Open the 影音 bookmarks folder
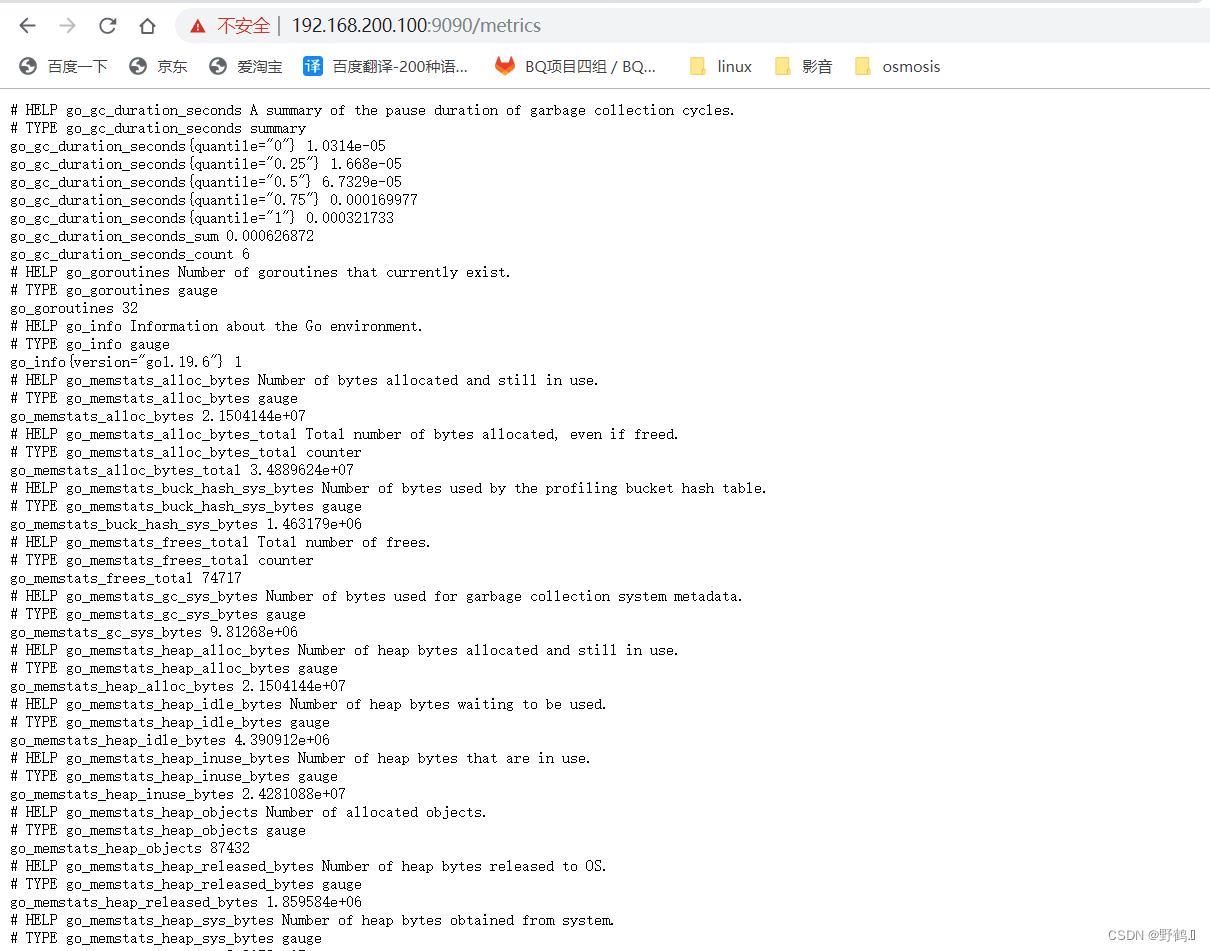Viewport: 1210px width, 951px height. pyautogui.click(x=804, y=66)
